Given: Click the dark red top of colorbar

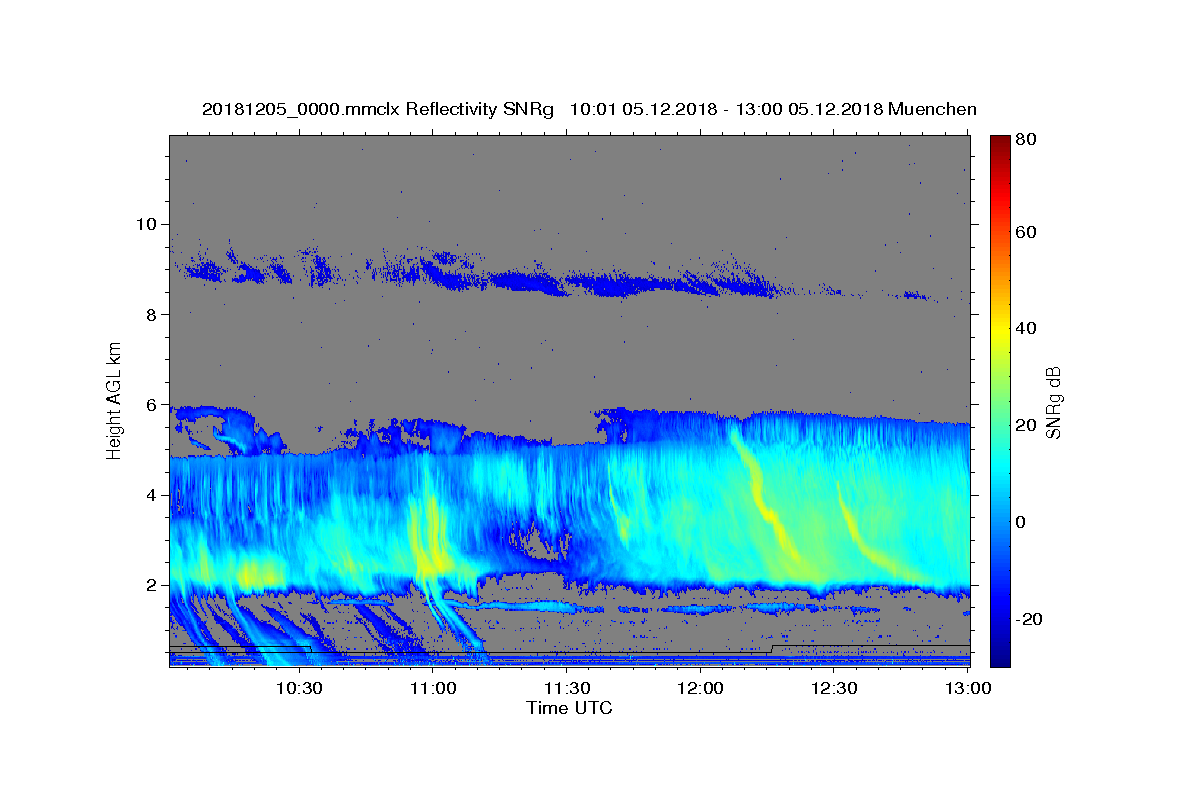Looking at the screenshot, I should pos(1000,141).
